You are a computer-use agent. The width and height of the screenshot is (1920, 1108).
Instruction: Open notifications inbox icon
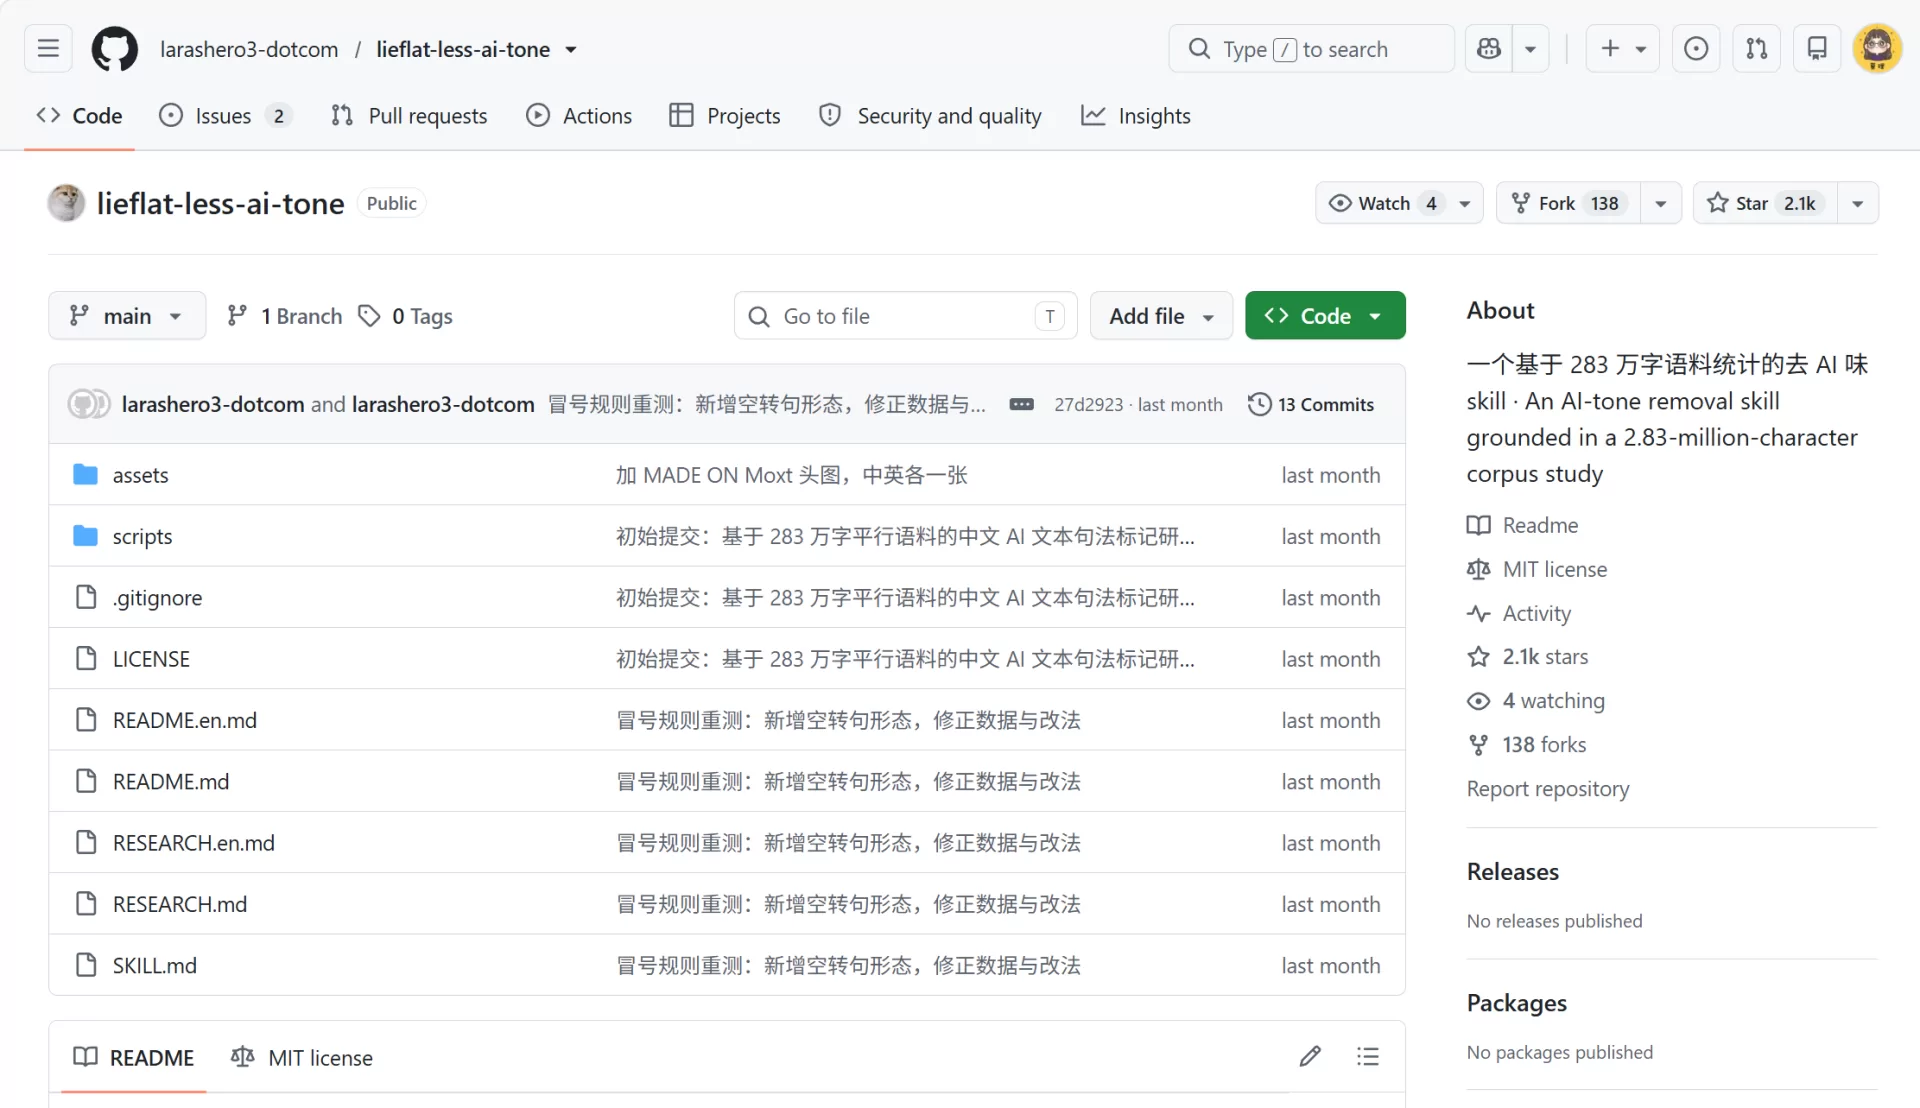click(1817, 49)
